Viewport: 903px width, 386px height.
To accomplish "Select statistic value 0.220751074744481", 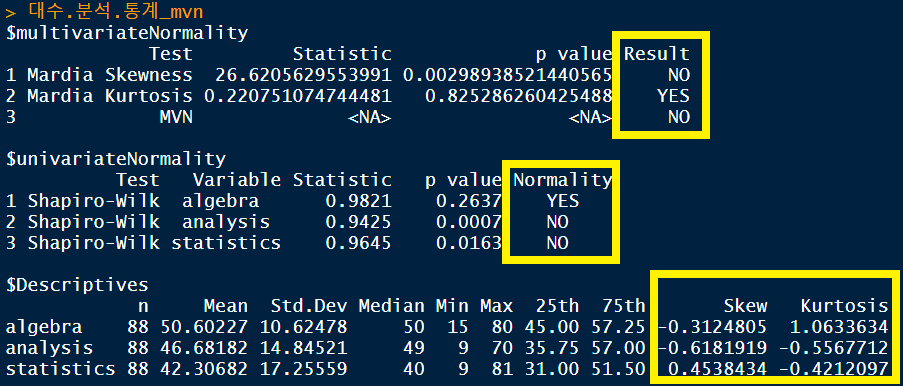I will [x=298, y=96].
